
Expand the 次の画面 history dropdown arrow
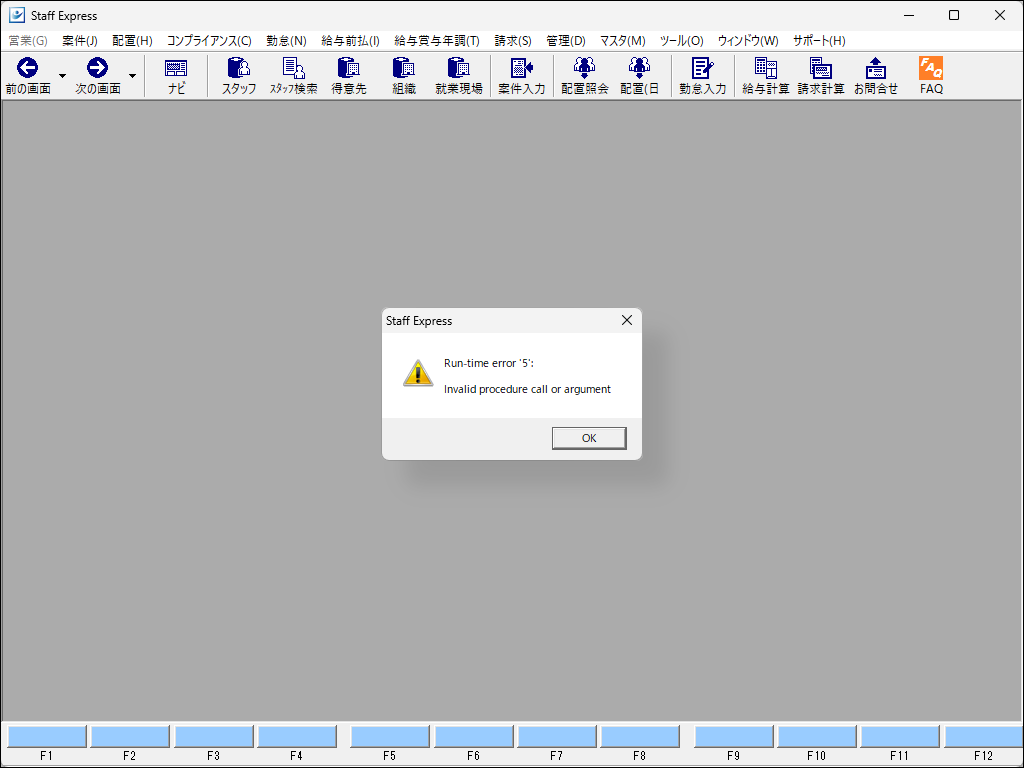tap(132, 76)
